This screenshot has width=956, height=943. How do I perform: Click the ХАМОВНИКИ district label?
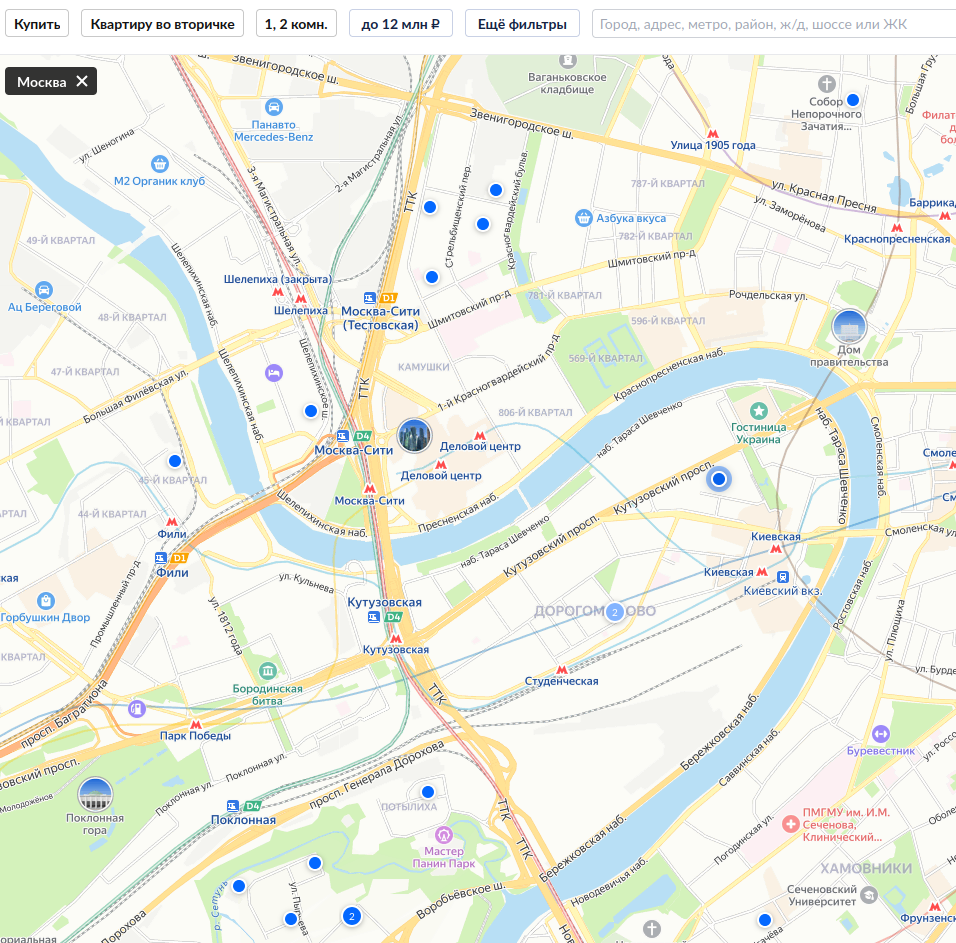click(x=866, y=868)
